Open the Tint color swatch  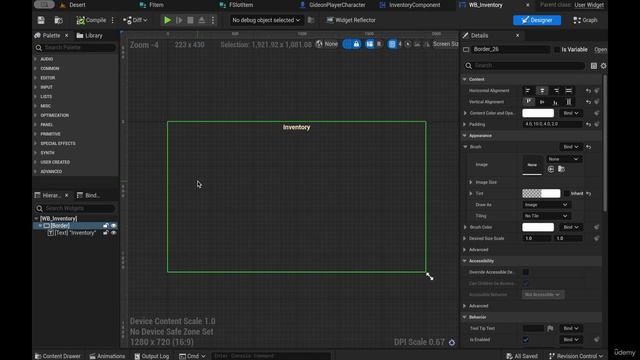coord(541,193)
